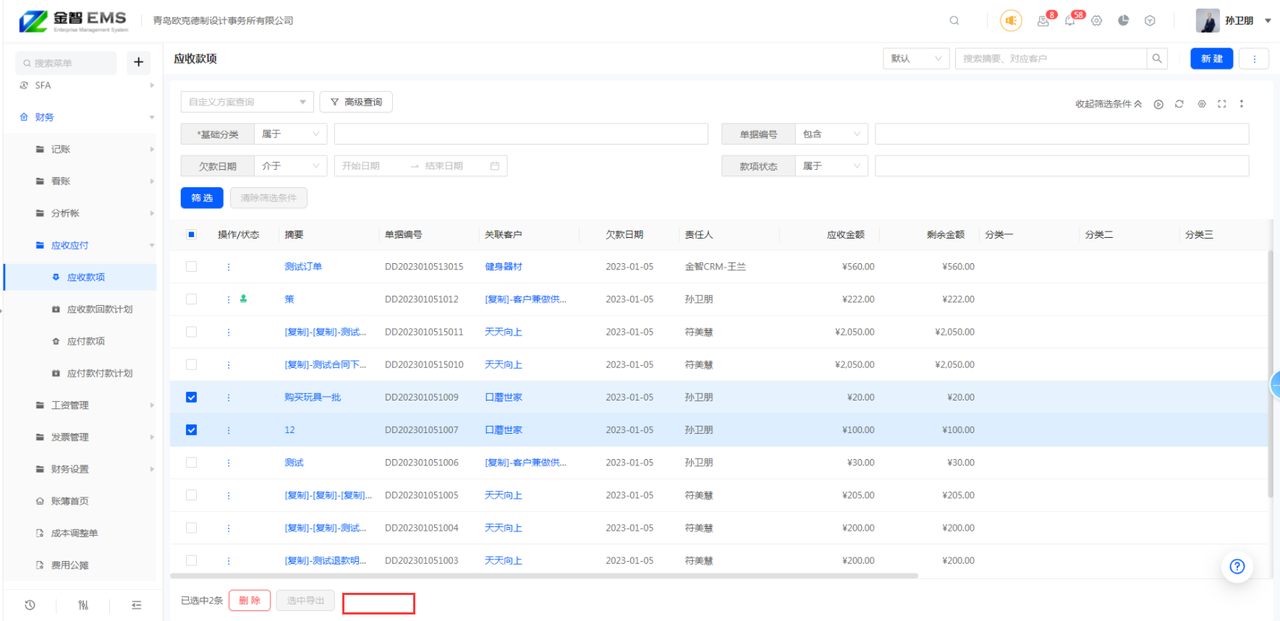The width and height of the screenshot is (1280, 621).
Task: Open the 默认 view dropdown
Action: (x=916, y=59)
